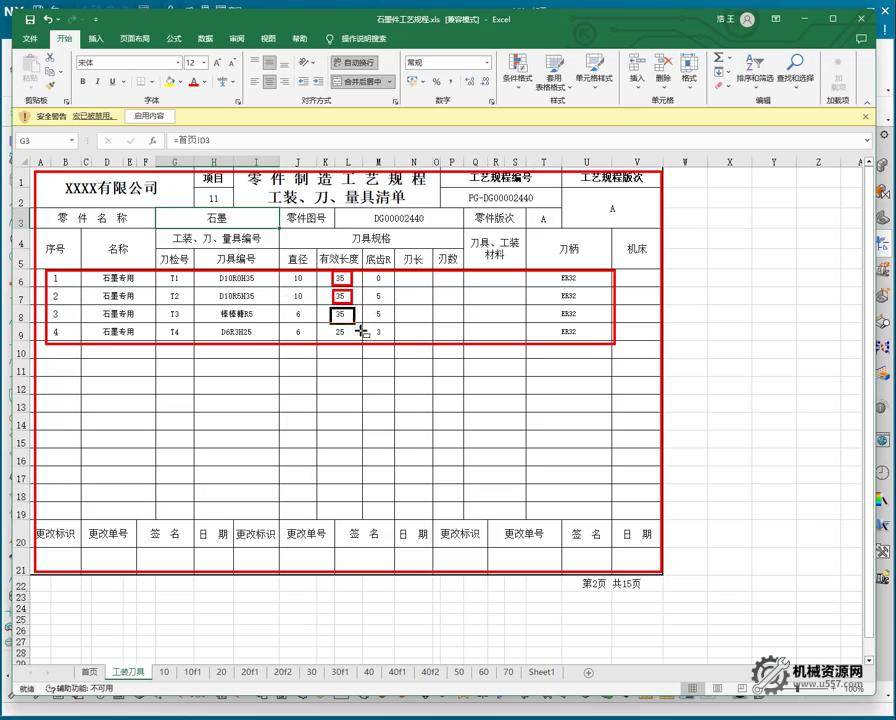This screenshot has height=720, width=896.
Task: Click the Save icon in title bar
Action: (29, 19)
